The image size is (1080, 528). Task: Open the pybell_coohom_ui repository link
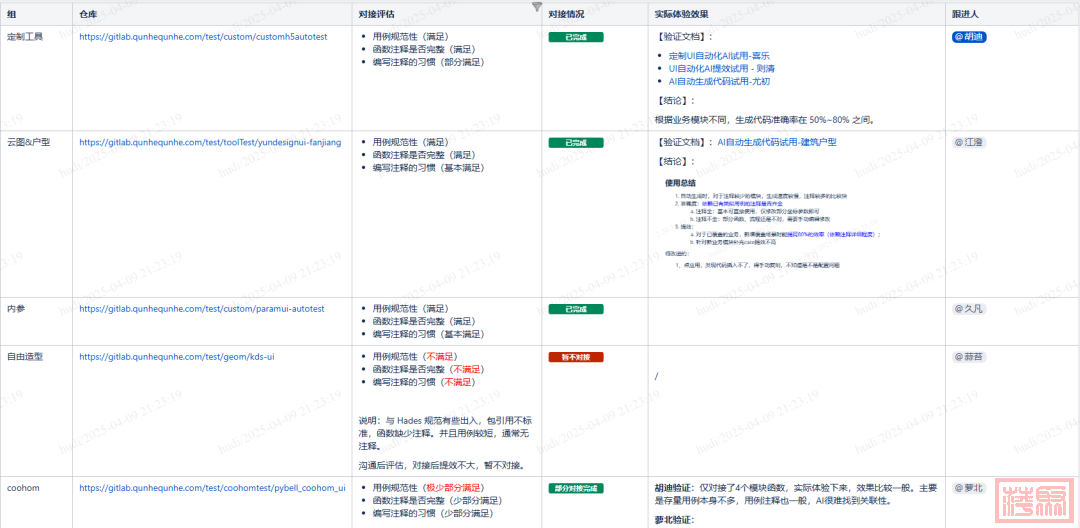pyautogui.click(x=212, y=488)
